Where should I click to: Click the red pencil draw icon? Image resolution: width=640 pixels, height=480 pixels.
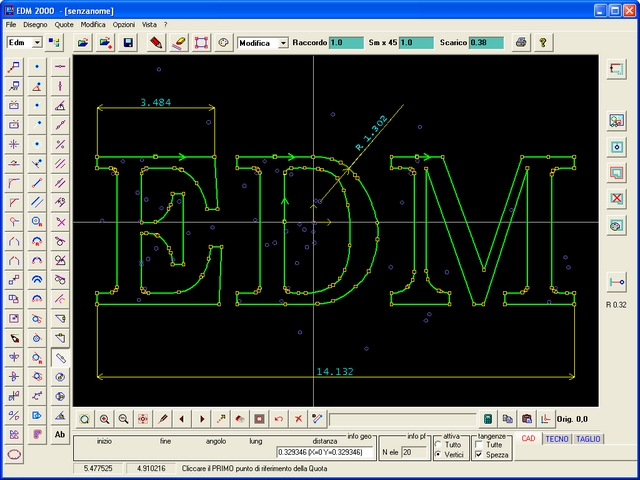click(156, 42)
